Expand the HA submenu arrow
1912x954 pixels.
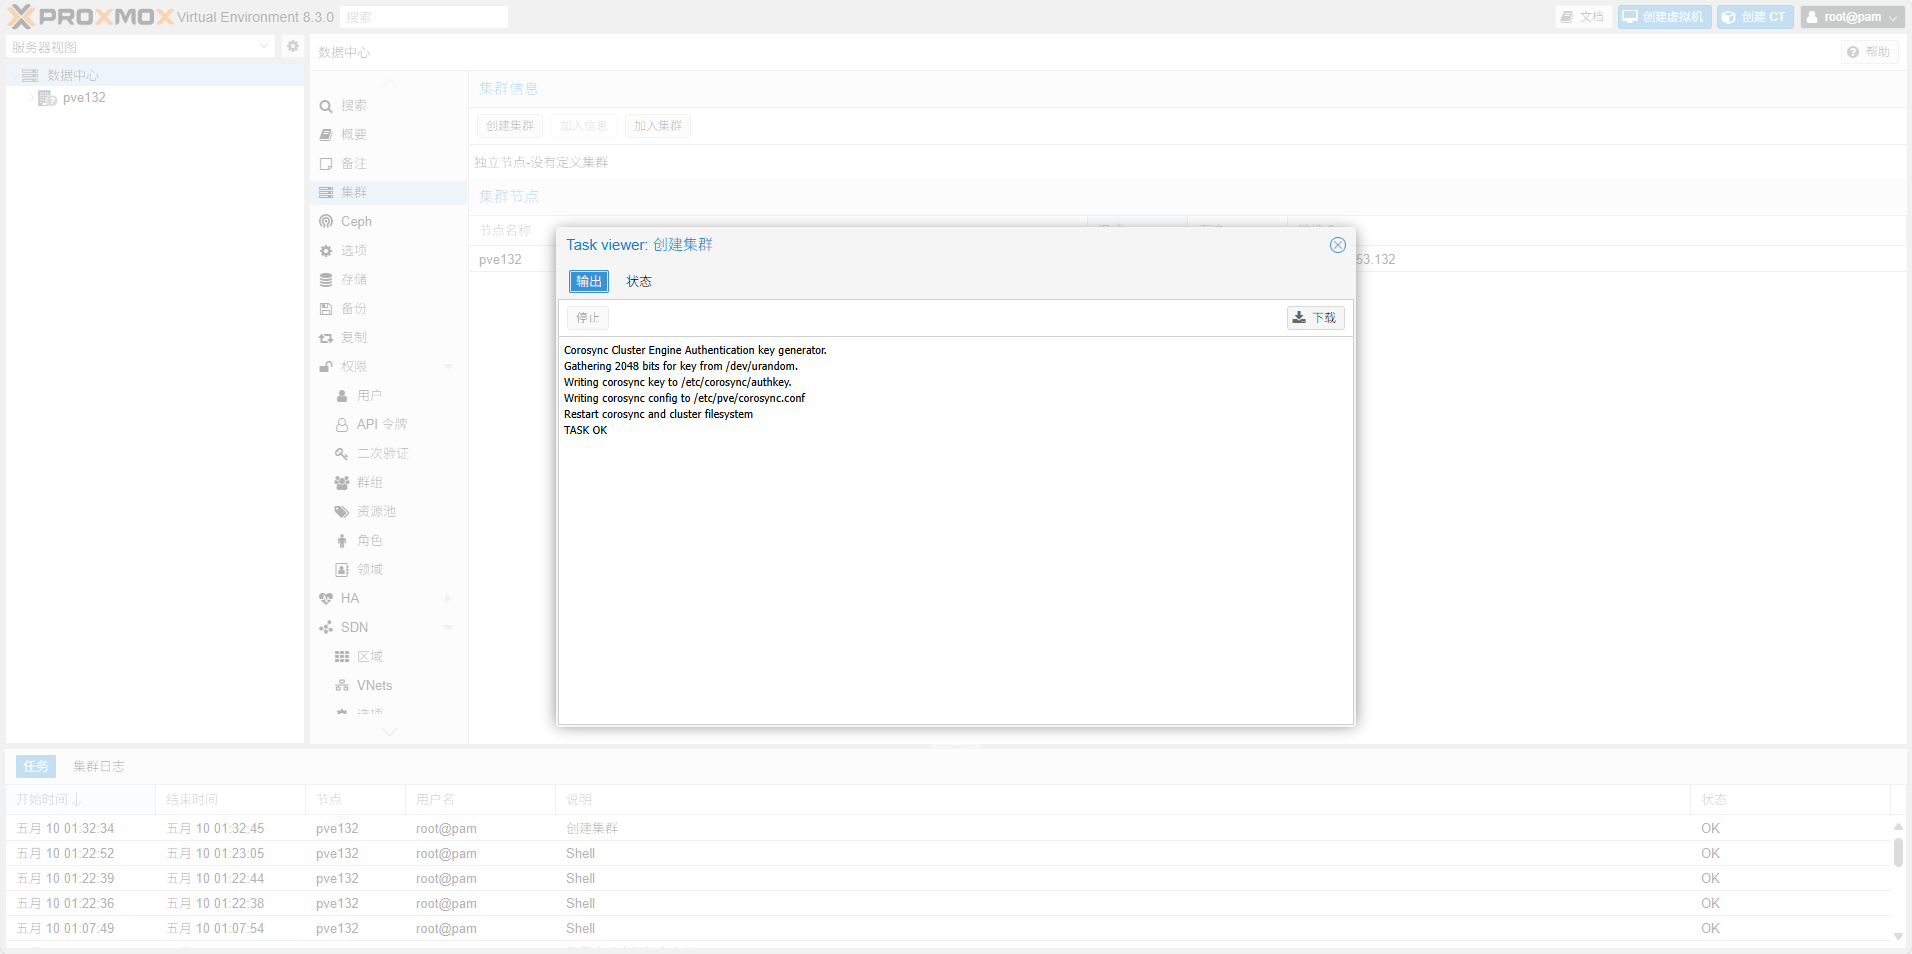coord(448,598)
